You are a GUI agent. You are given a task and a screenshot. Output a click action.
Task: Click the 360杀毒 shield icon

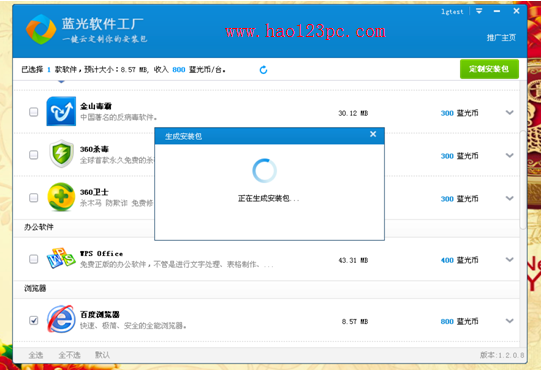tap(61, 154)
